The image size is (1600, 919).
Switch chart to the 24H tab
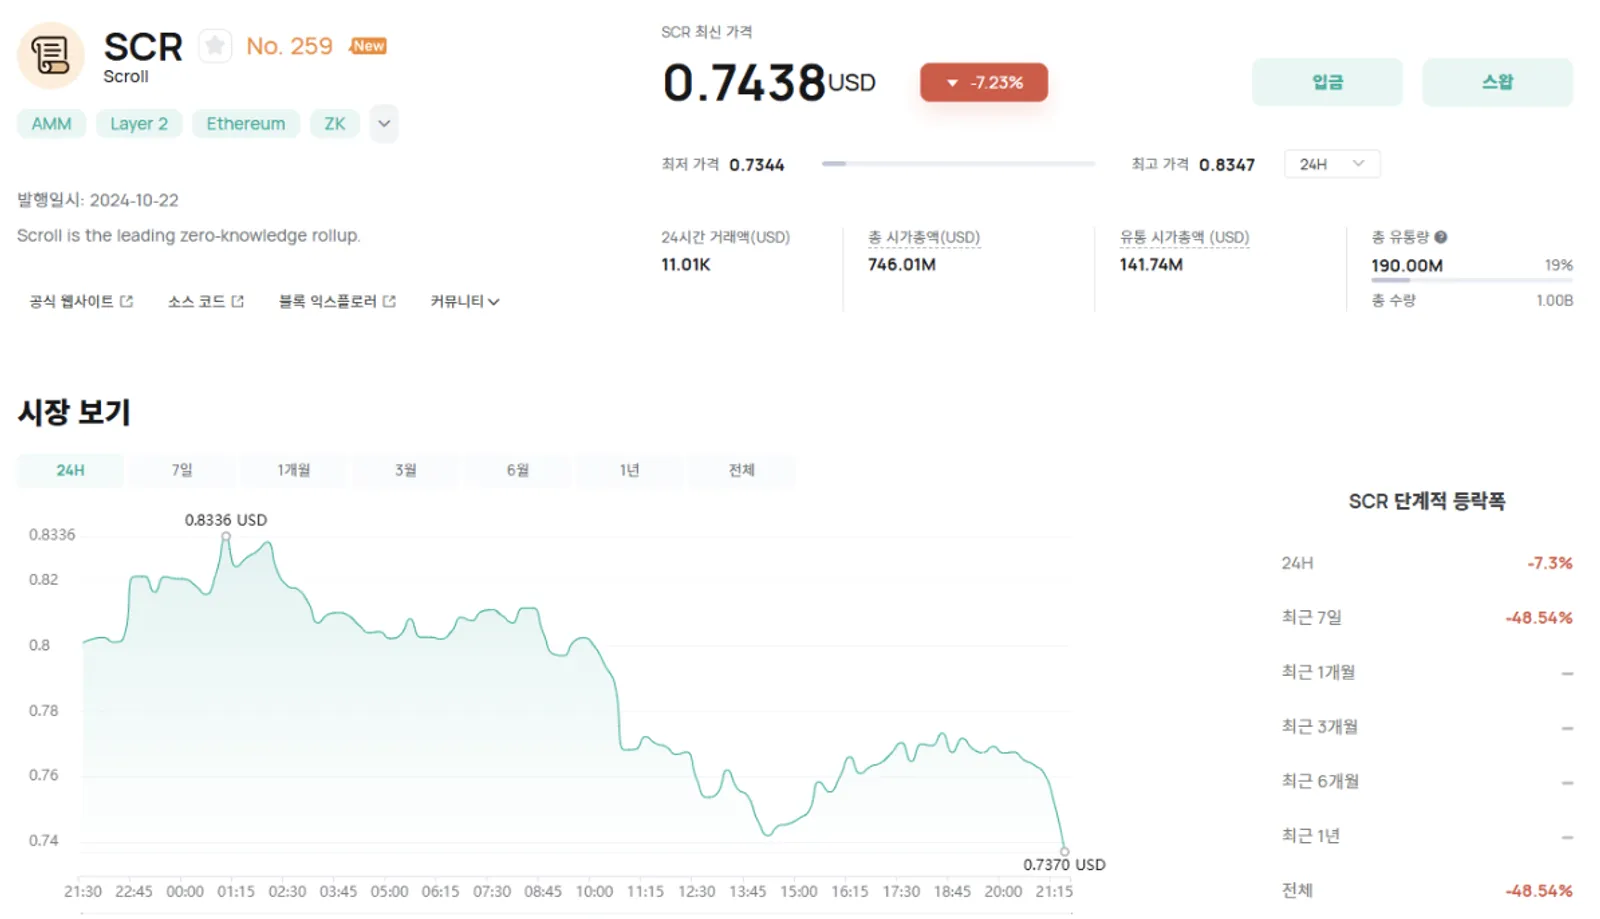coord(70,470)
